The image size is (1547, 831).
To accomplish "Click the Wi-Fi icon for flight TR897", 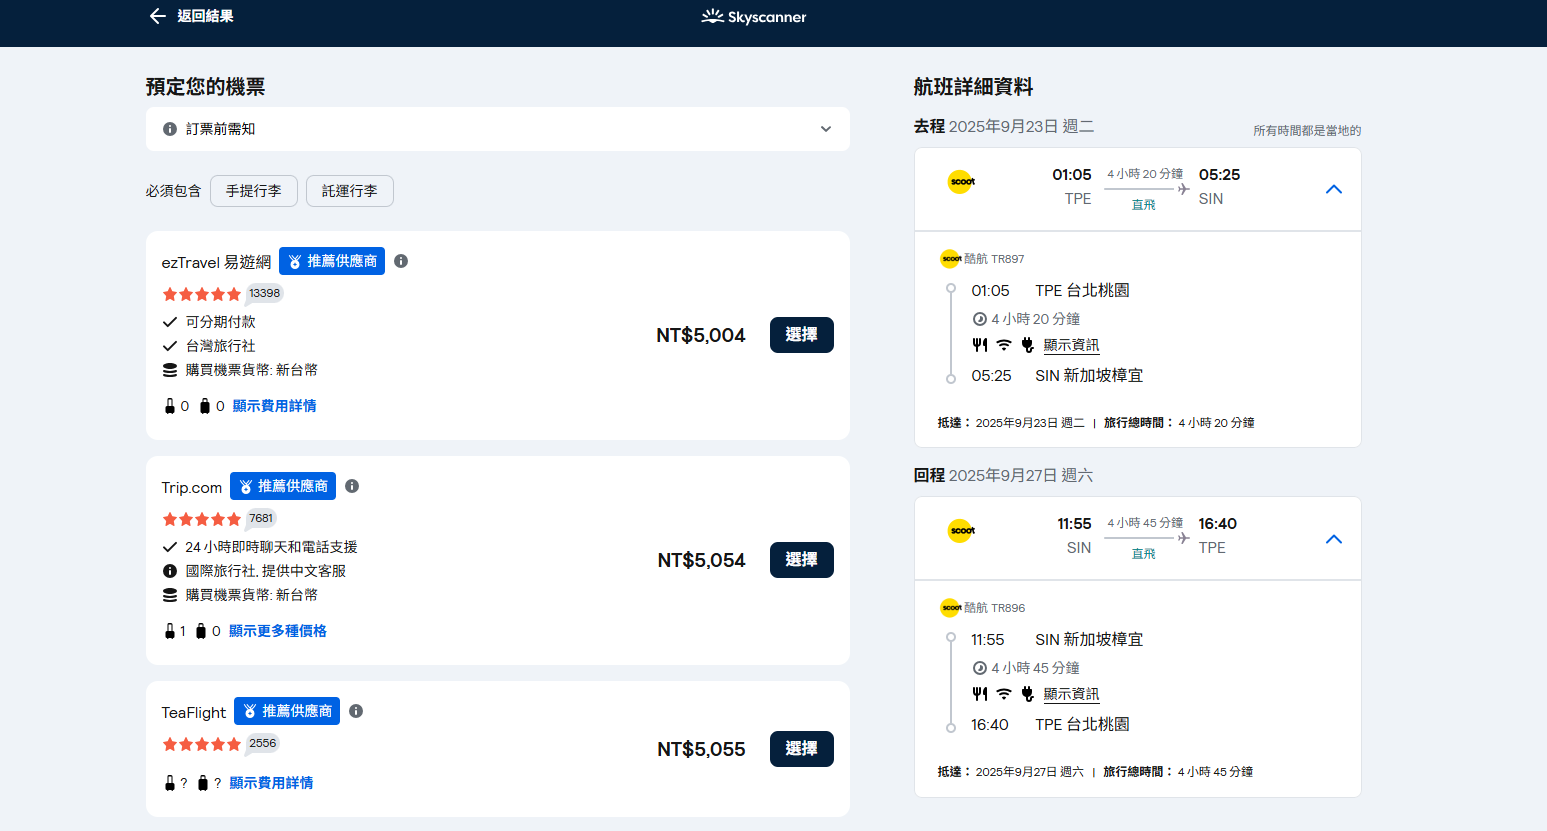I will 1004,345.
